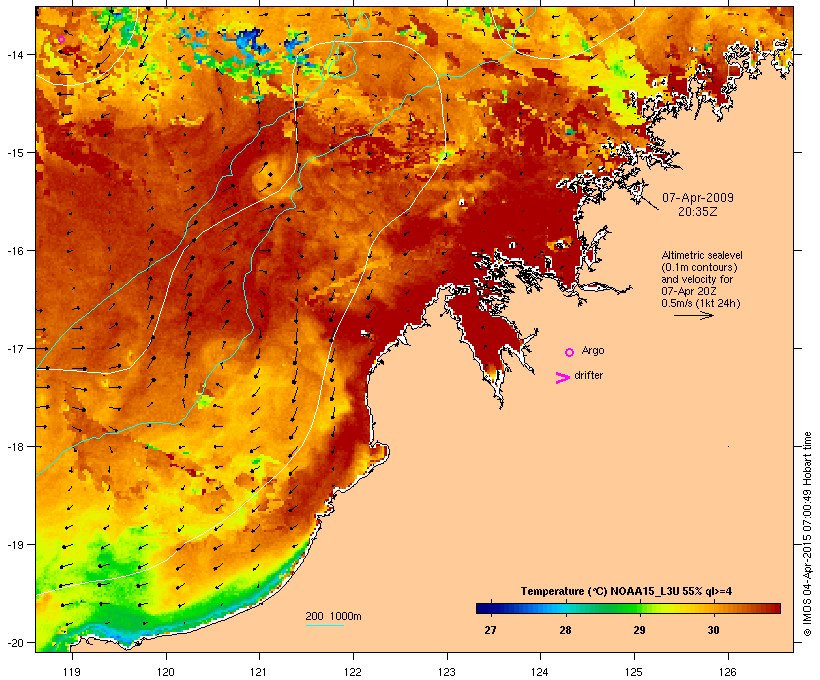Screen dimensions: 820x680
Task: Click the 0.5m/s velocity scale arrow
Action: (x=693, y=315)
